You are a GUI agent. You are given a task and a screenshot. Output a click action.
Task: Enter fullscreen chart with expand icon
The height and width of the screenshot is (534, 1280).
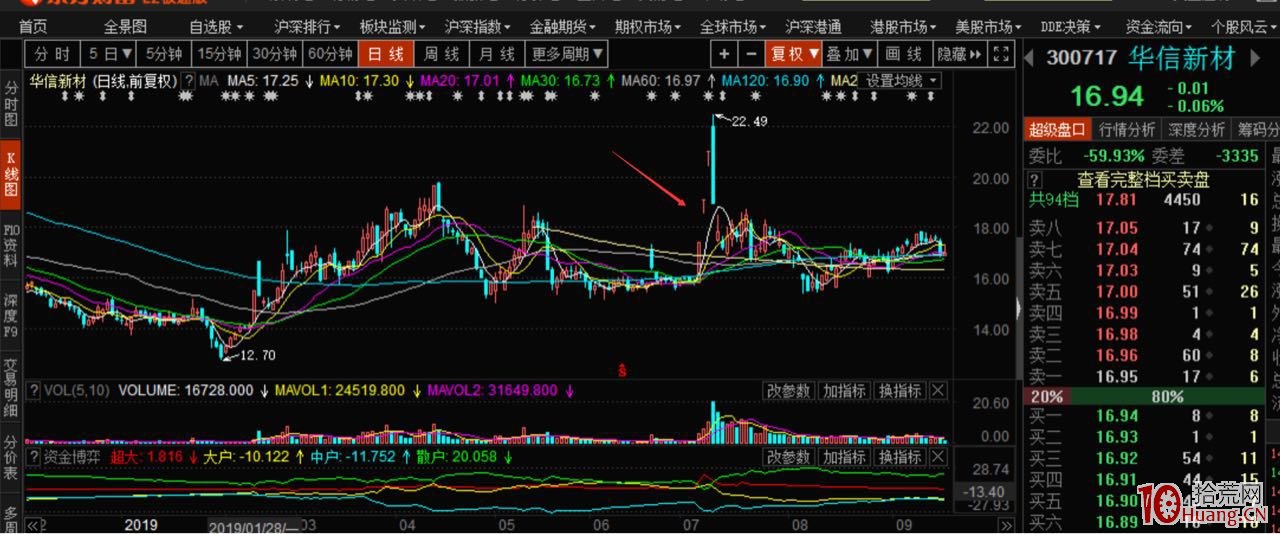[x=1002, y=53]
